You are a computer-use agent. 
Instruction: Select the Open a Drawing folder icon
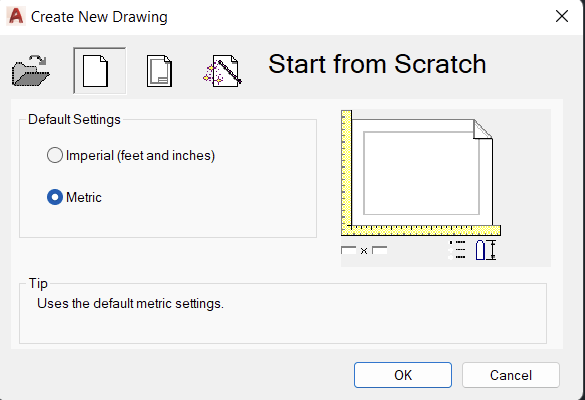[x=31, y=71]
